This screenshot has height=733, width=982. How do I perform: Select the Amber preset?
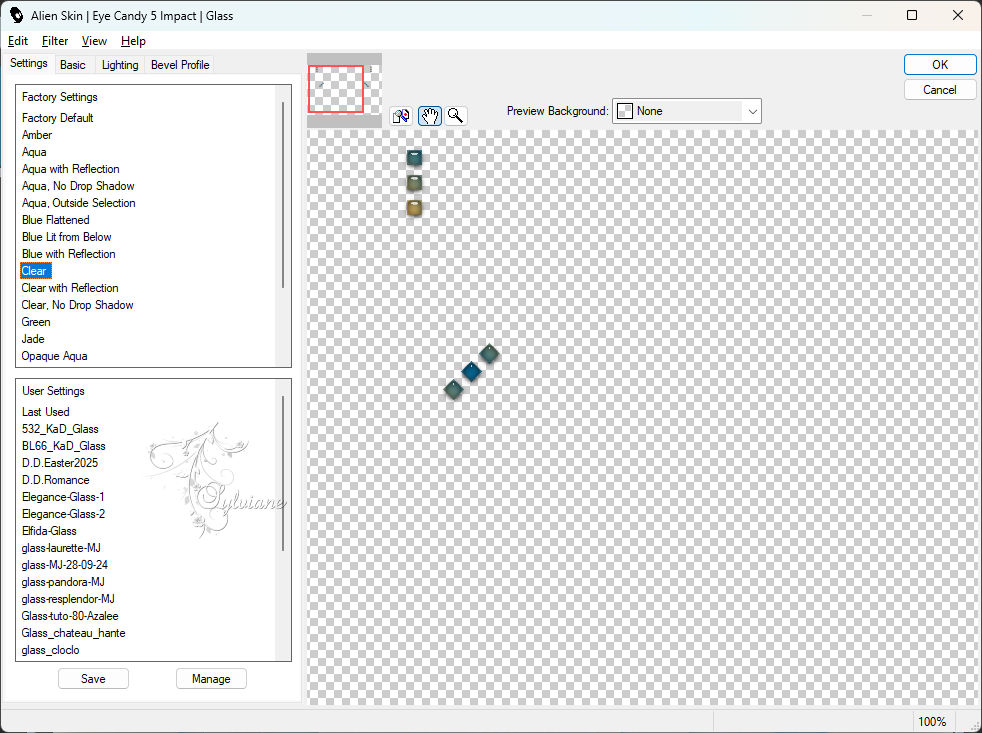[36, 135]
